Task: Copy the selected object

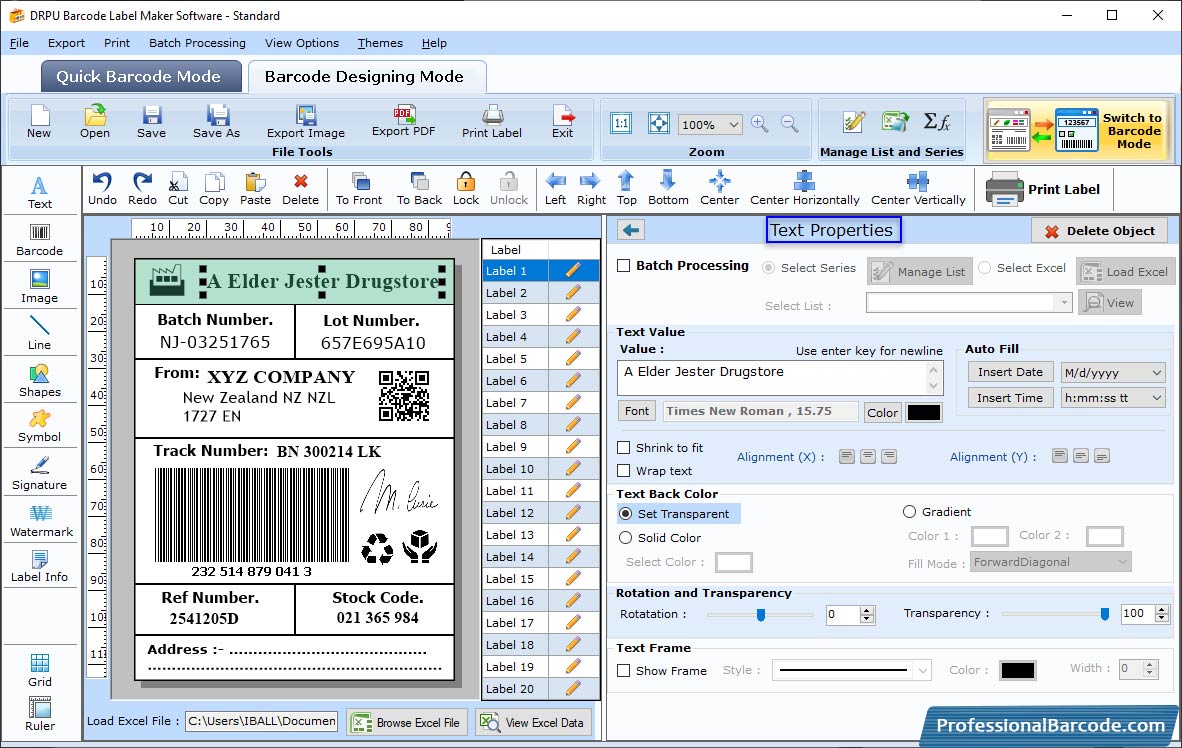Action: point(214,189)
